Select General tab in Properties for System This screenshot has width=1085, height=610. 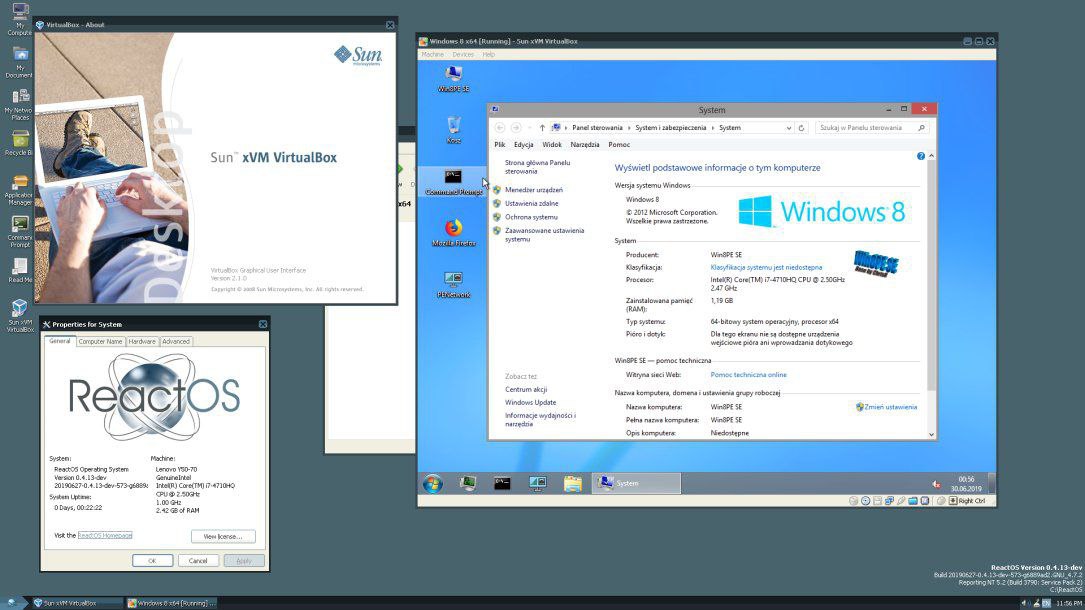60,341
